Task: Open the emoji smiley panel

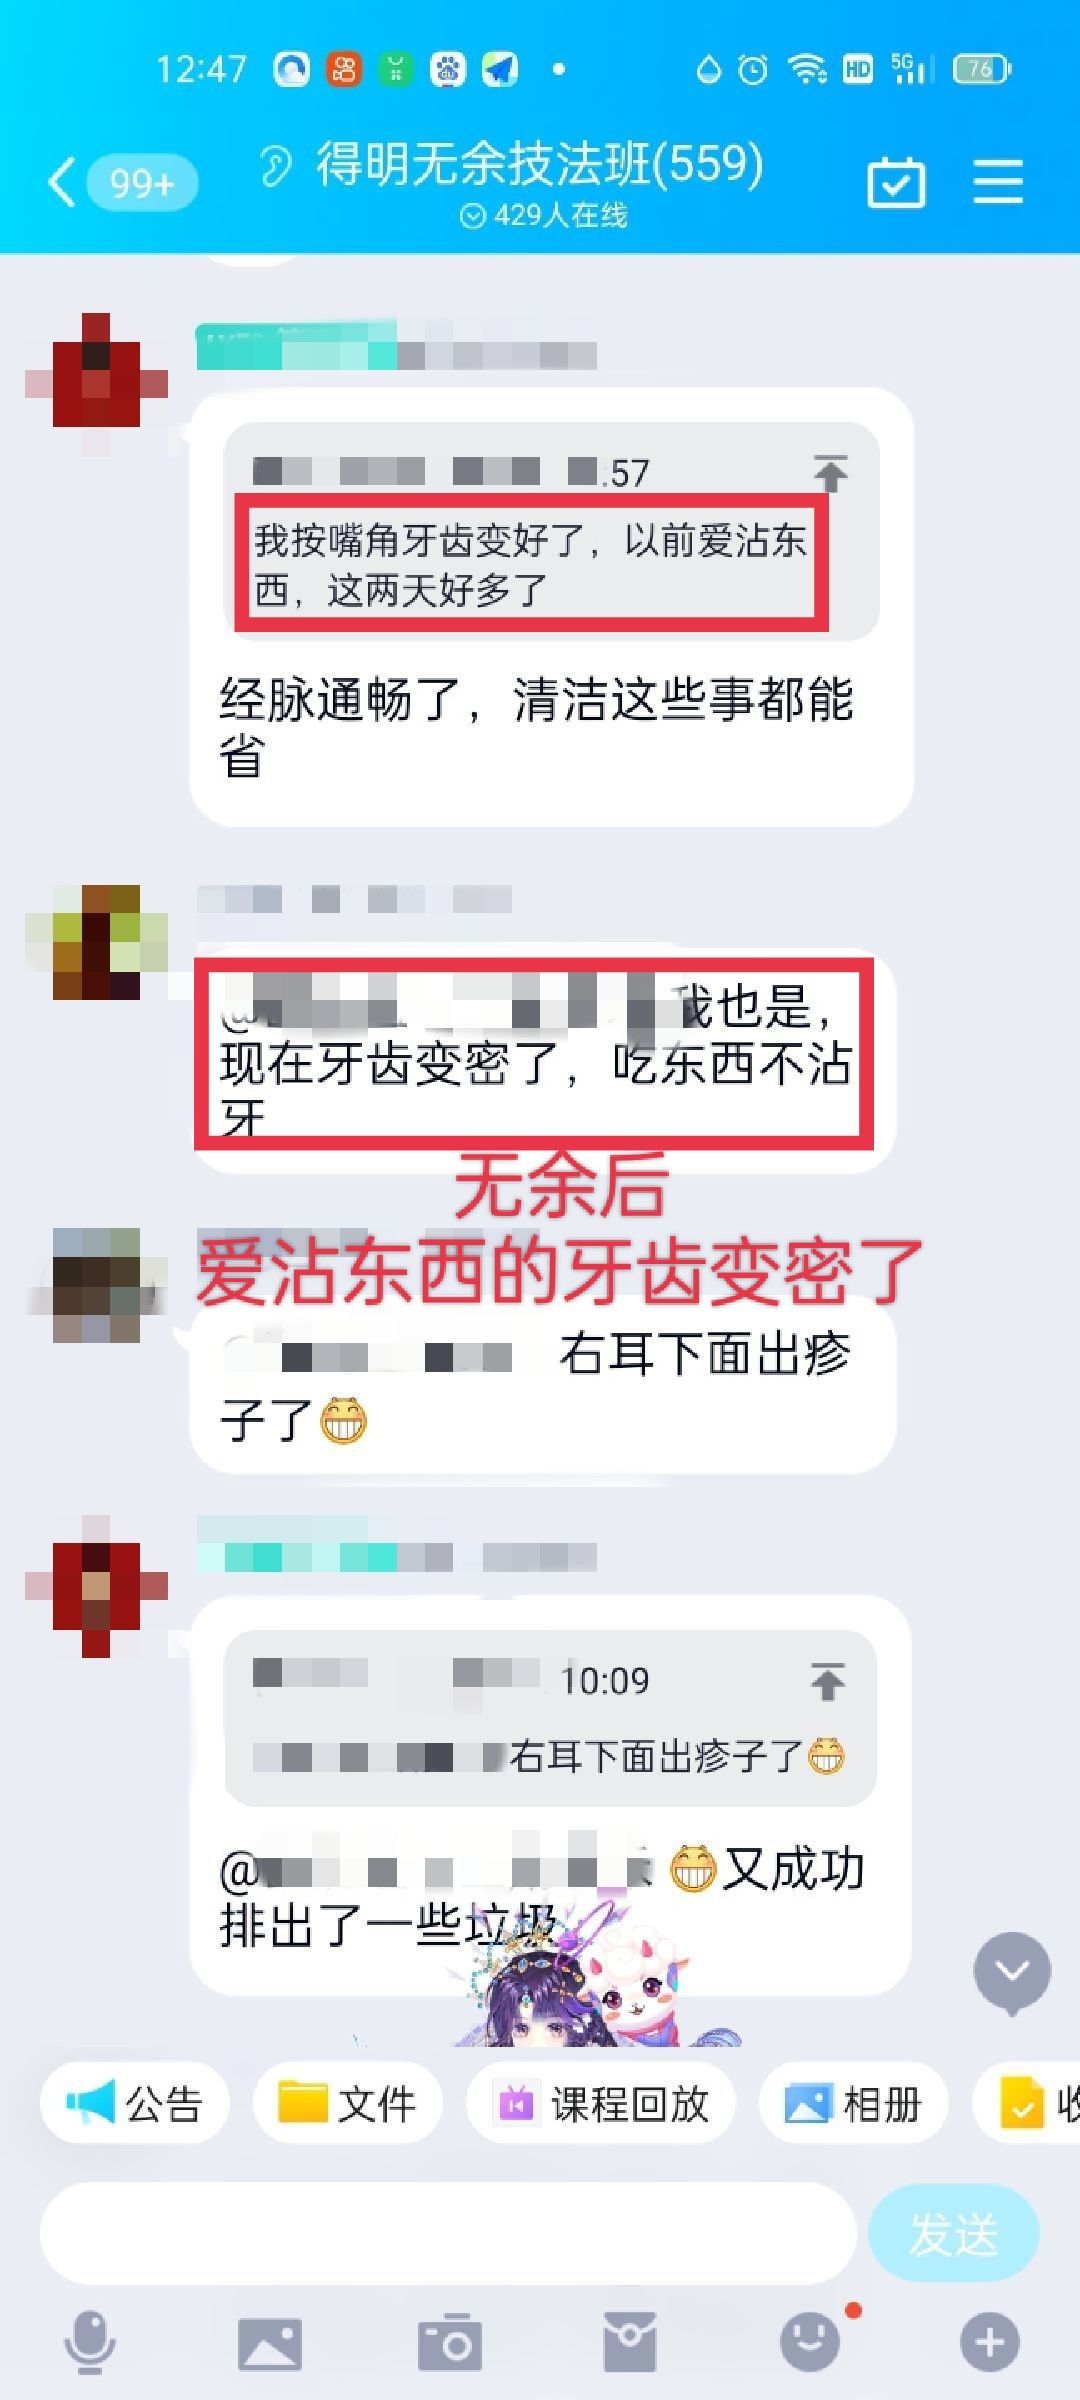Action: 810,2341
